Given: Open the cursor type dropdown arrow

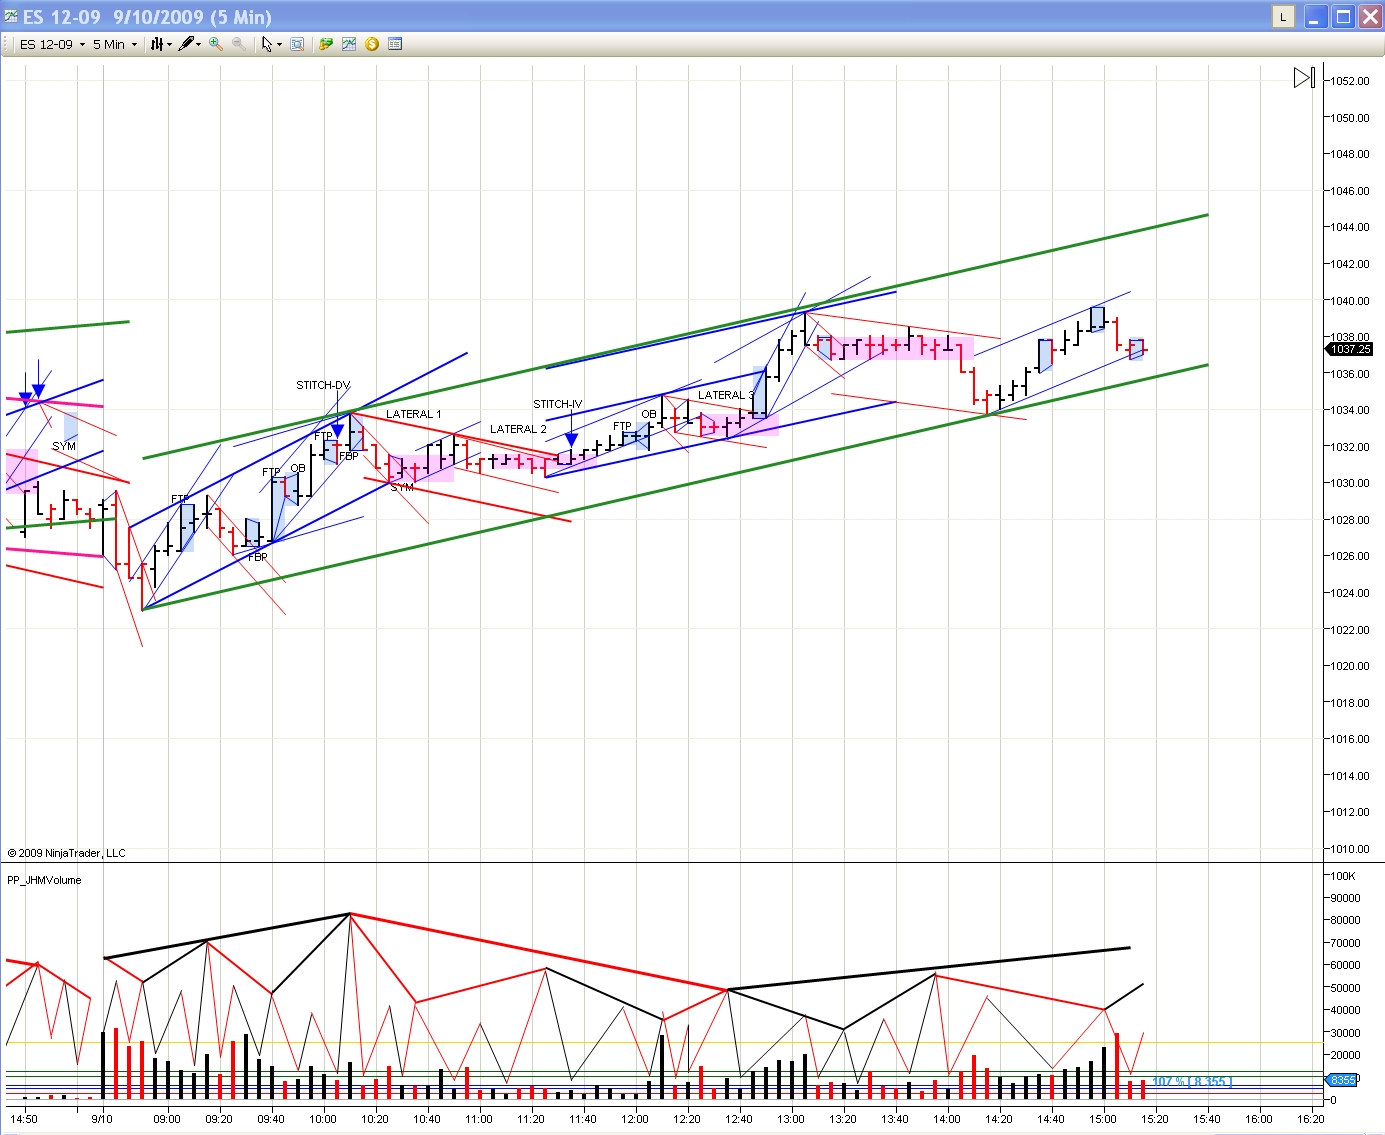Looking at the screenshot, I should tap(279, 45).
